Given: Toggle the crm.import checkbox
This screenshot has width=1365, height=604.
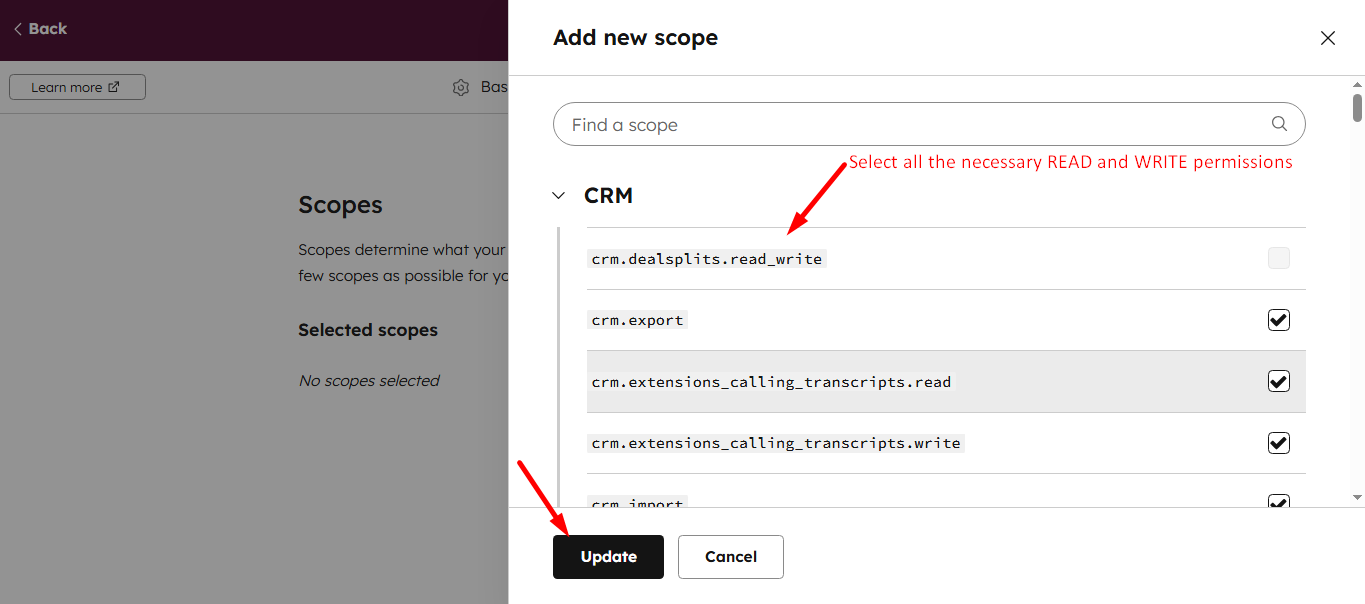Looking at the screenshot, I should tap(1278, 500).
